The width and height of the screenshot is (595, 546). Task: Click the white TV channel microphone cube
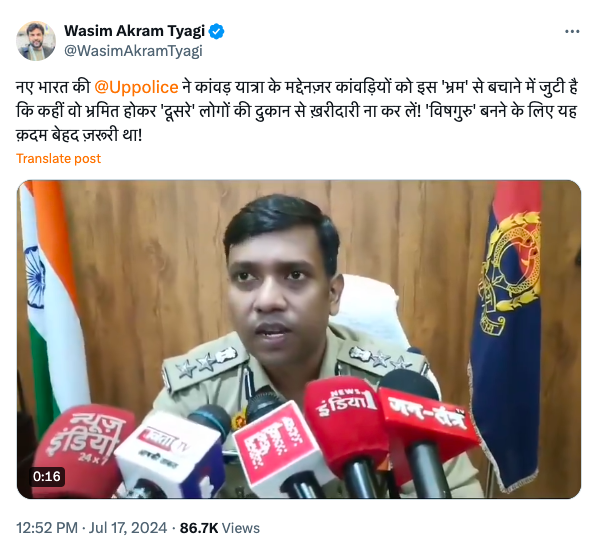(167, 452)
